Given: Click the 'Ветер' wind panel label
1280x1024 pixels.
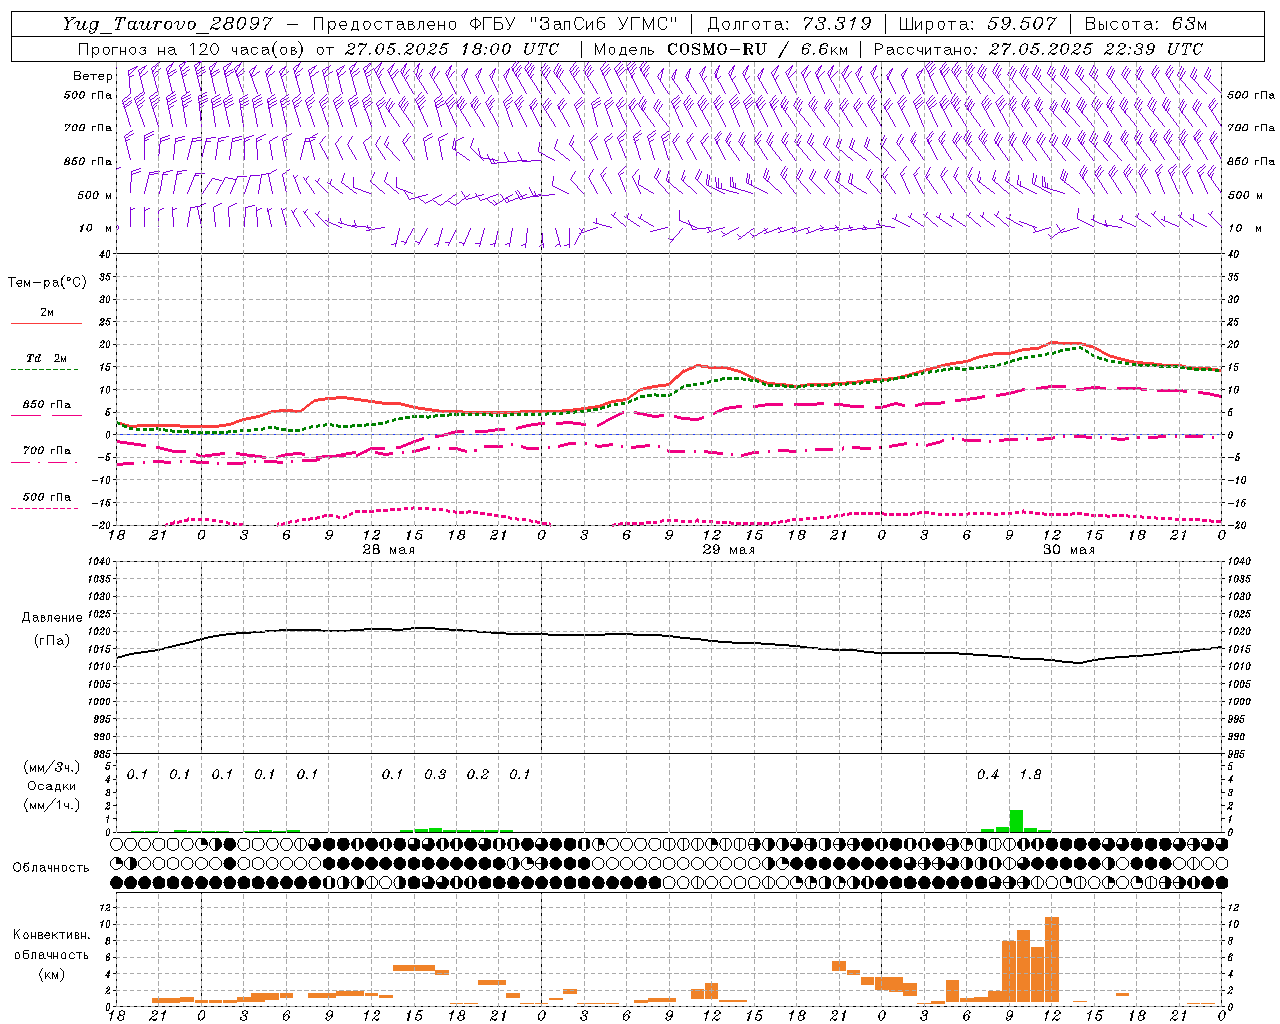Looking at the screenshot, I should click(92, 76).
